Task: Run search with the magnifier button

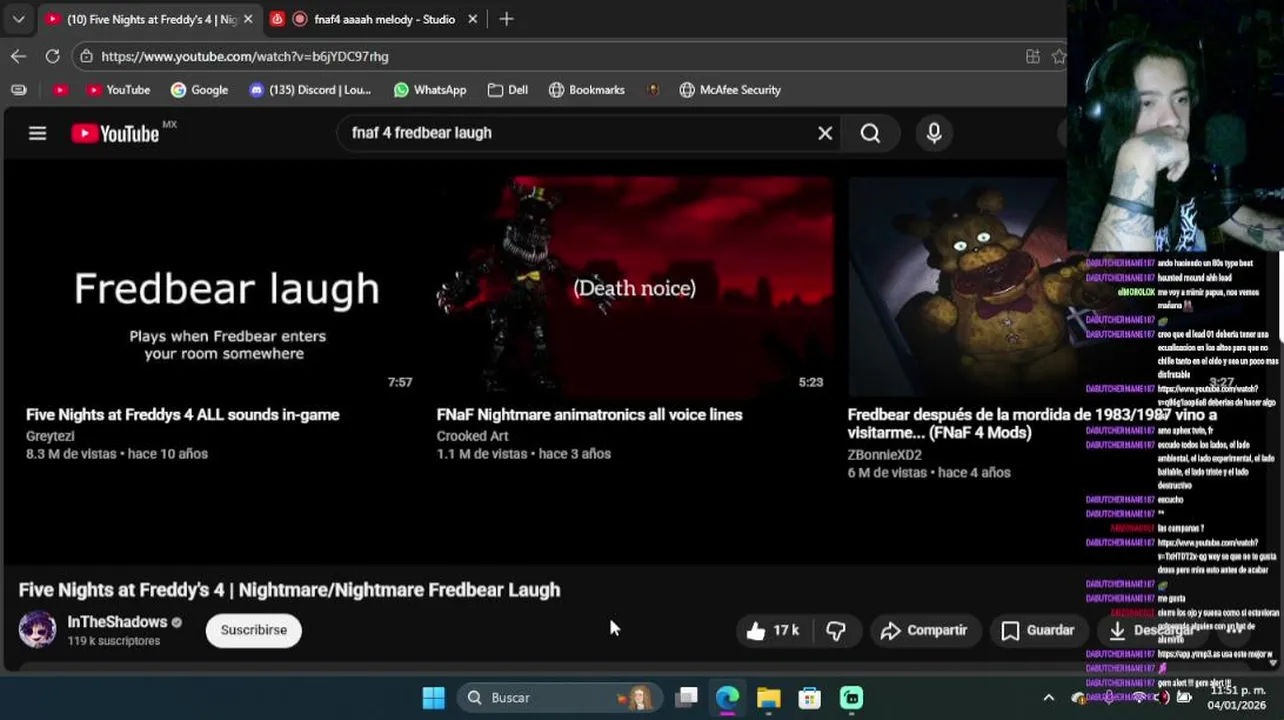Action: (870, 133)
